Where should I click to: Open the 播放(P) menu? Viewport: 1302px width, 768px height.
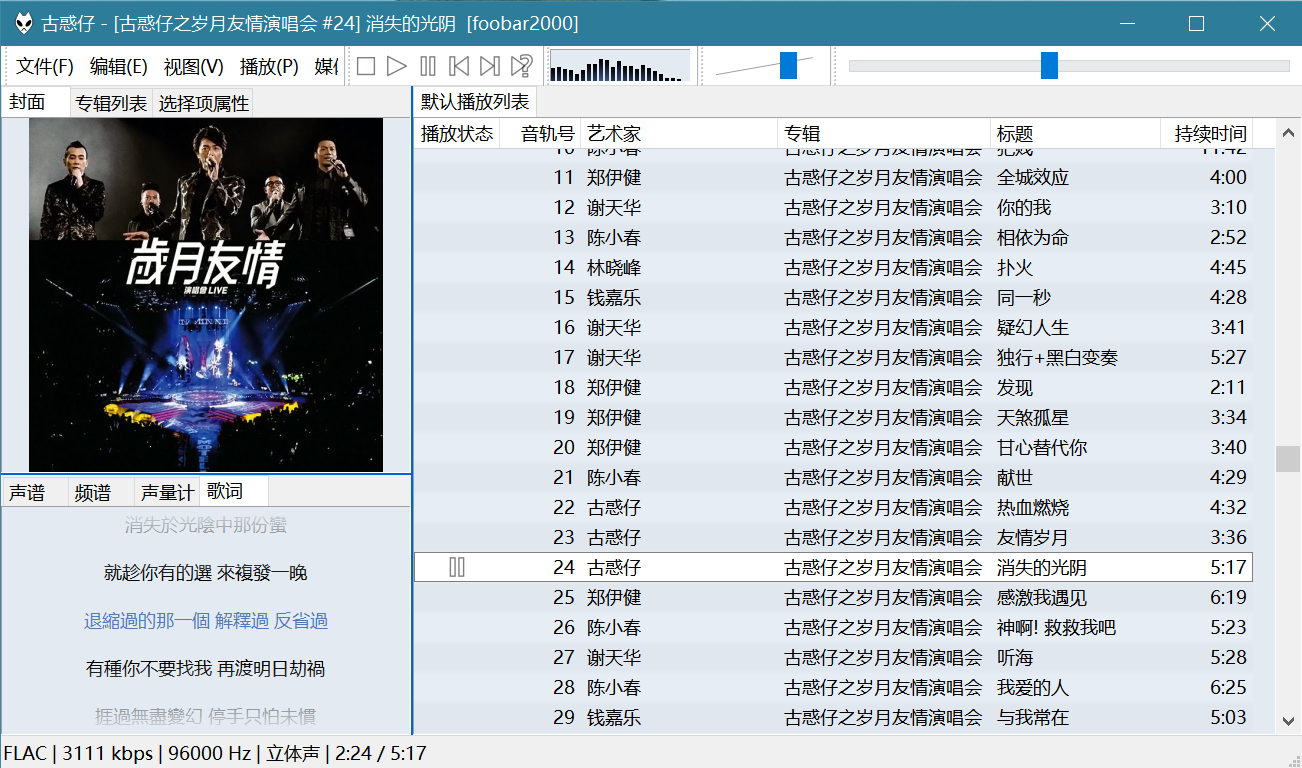(x=269, y=67)
